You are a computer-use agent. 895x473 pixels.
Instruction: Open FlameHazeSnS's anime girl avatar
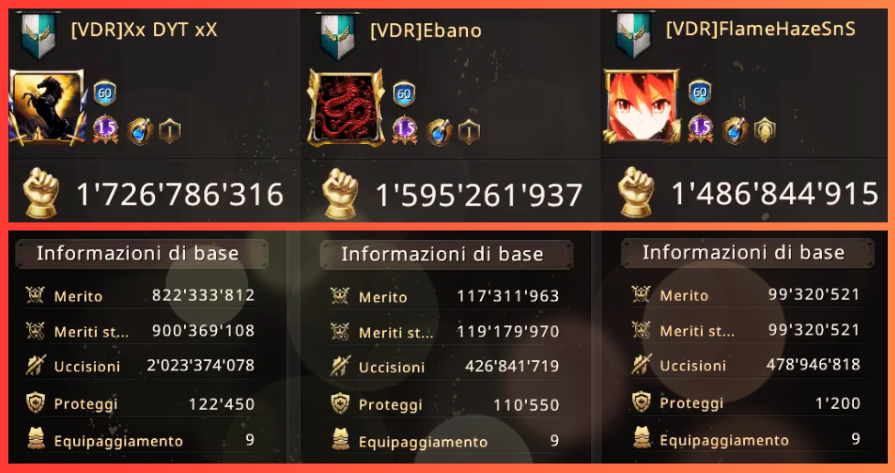[x=642, y=107]
